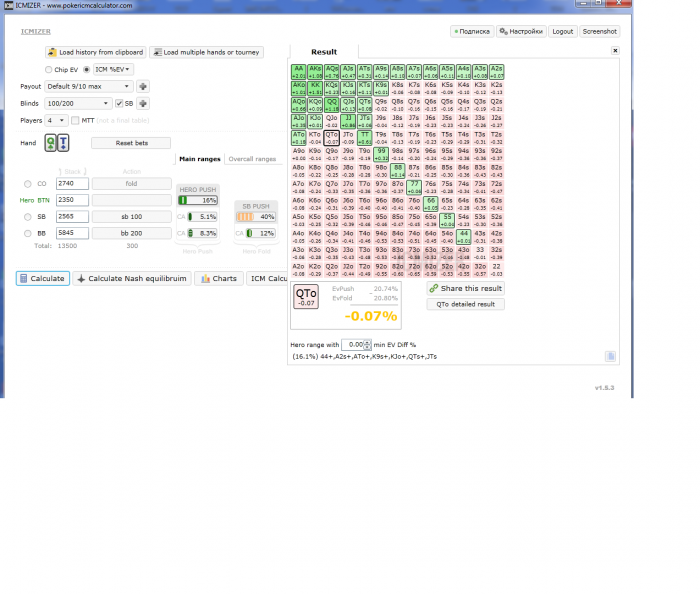Open the ICM %EV dropdown
Viewport: 700px width, 594px height.
pyautogui.click(x=113, y=70)
